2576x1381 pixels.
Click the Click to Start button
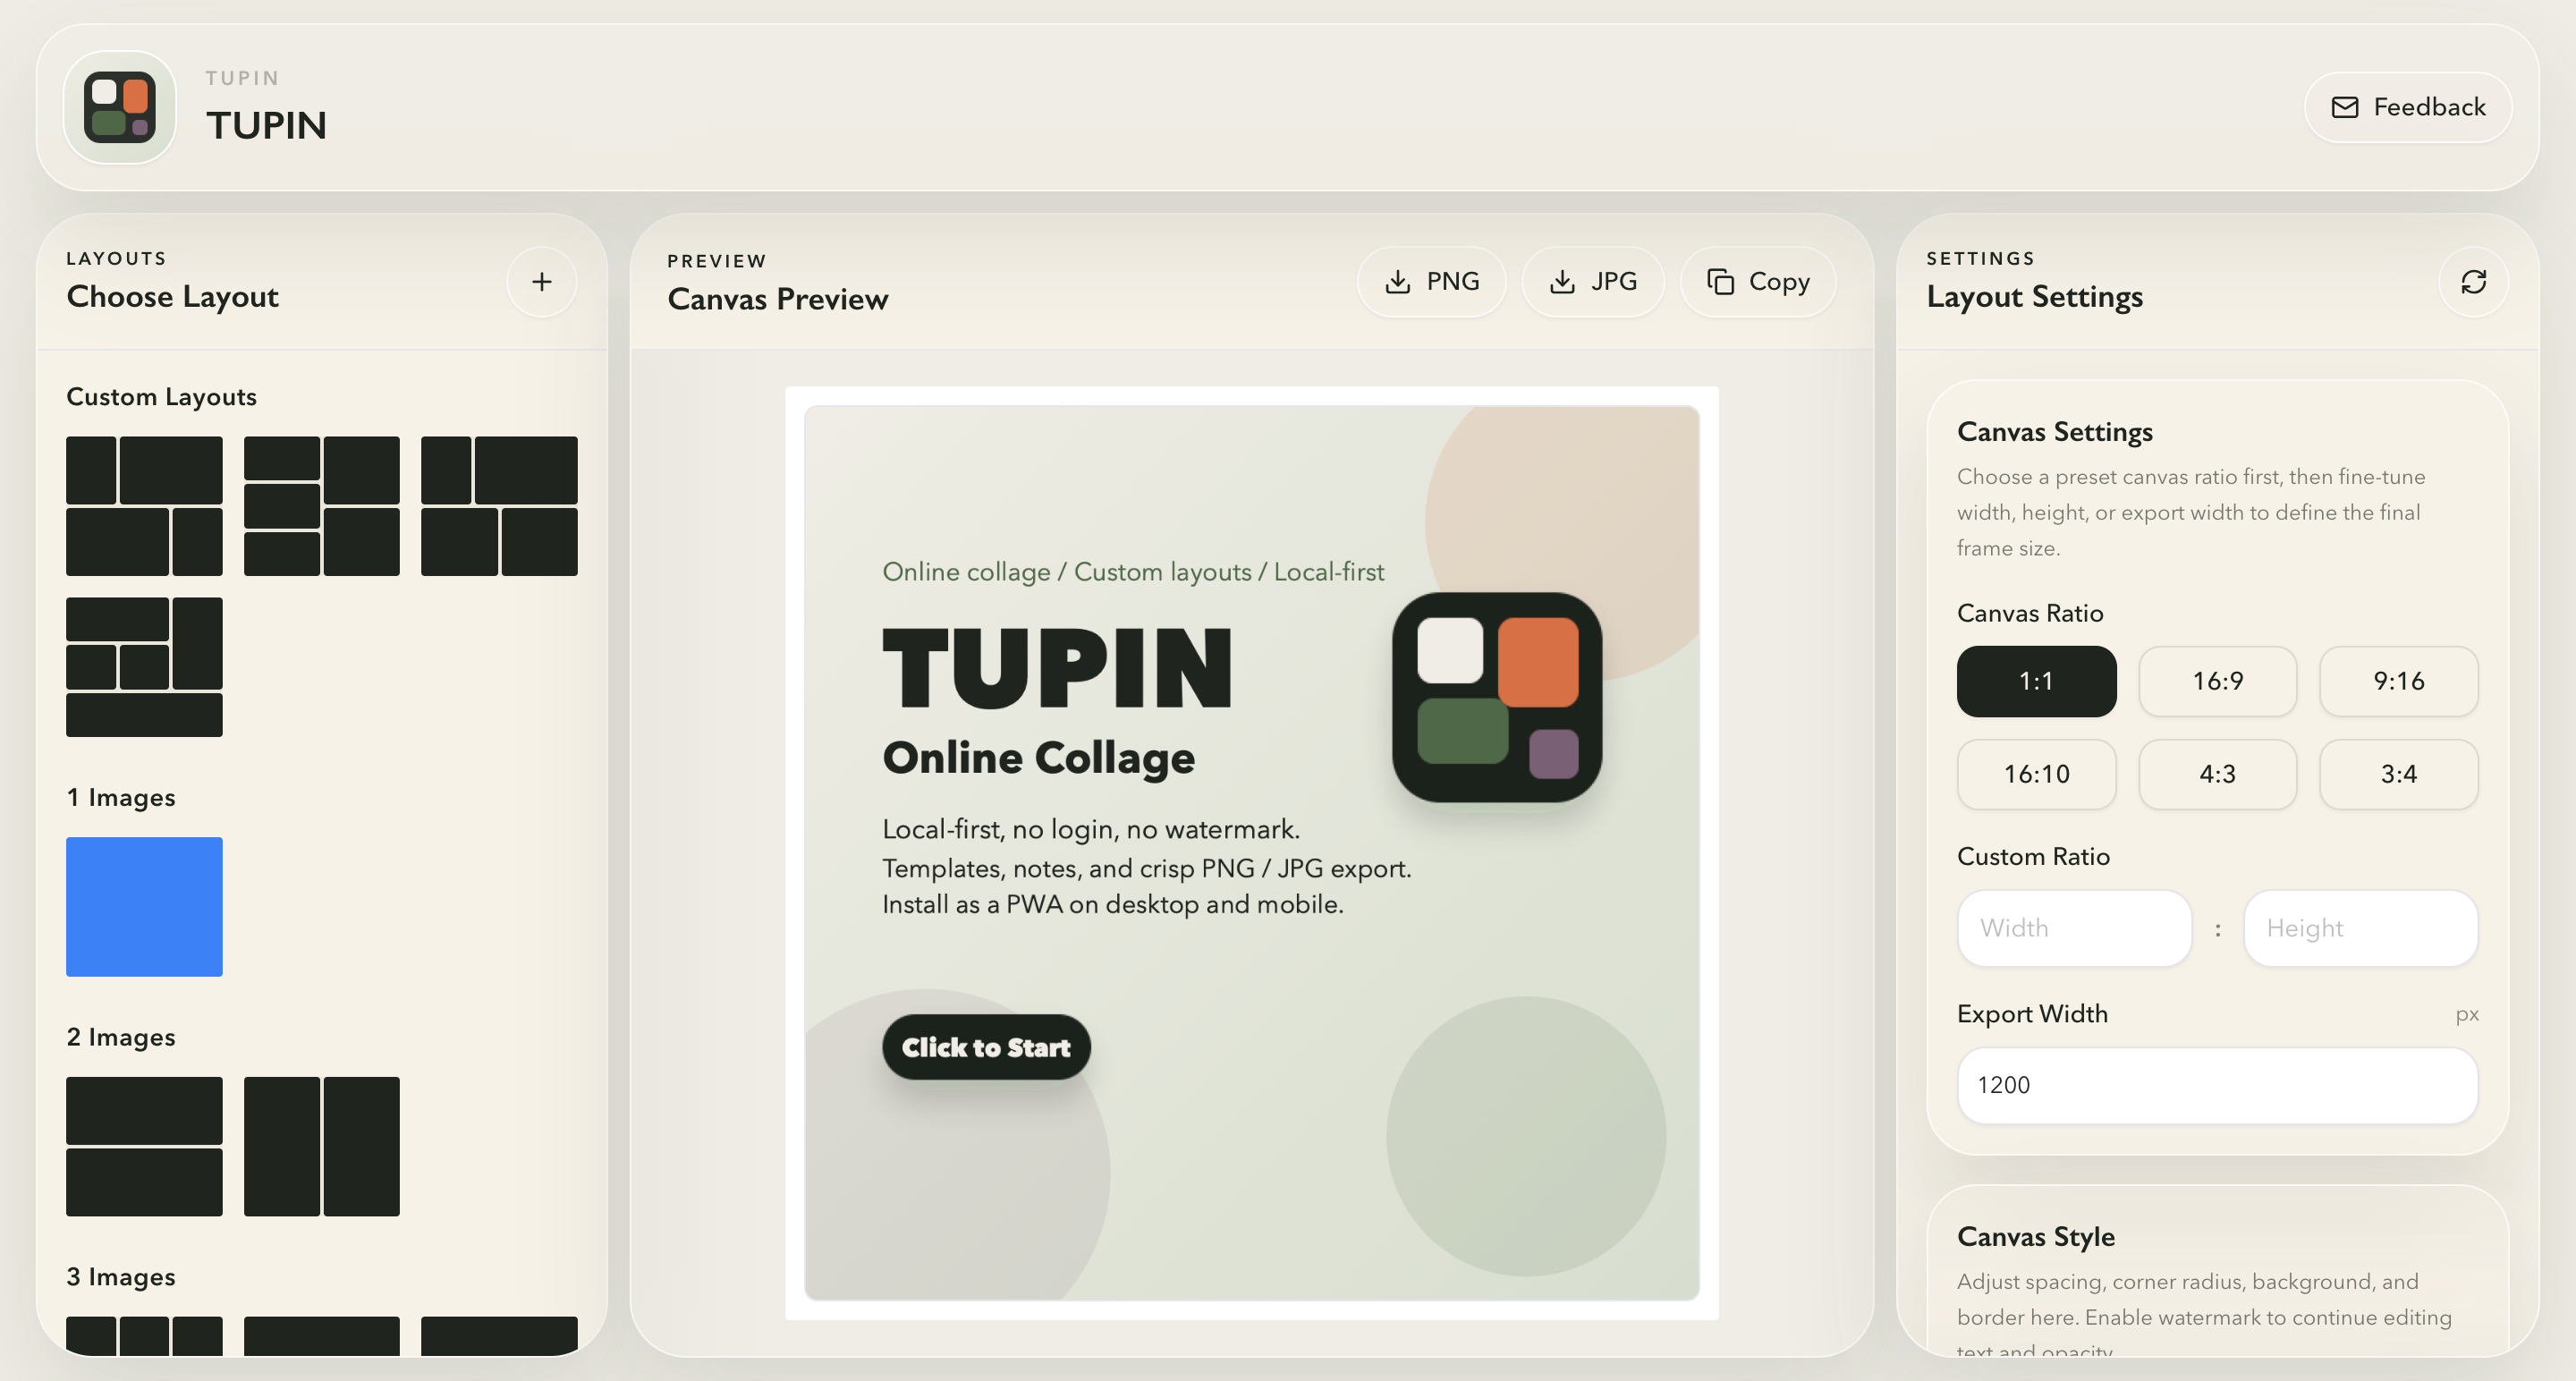pyautogui.click(x=986, y=1047)
